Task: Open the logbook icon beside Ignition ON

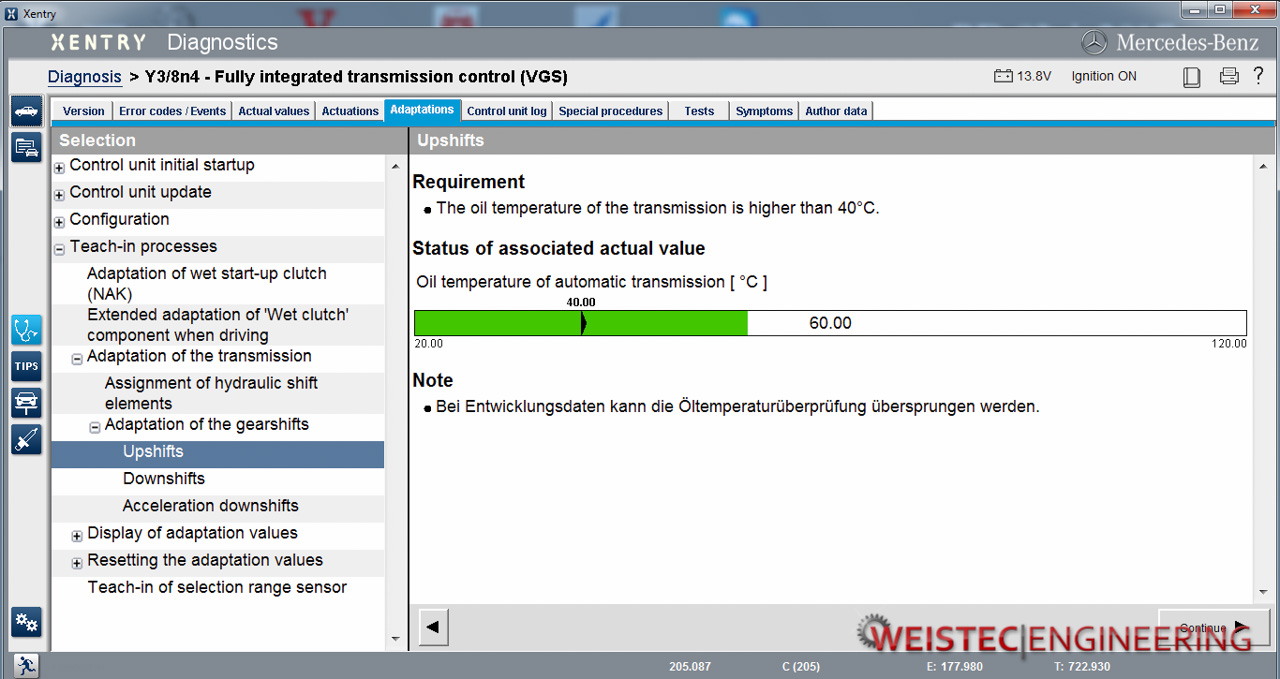Action: click(x=1191, y=76)
